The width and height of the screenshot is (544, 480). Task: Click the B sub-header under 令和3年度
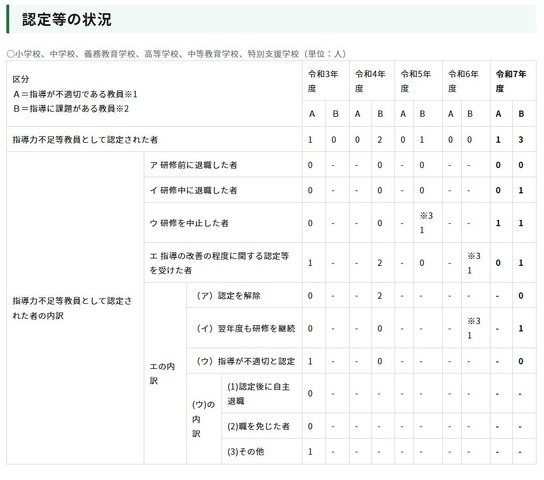(x=335, y=114)
